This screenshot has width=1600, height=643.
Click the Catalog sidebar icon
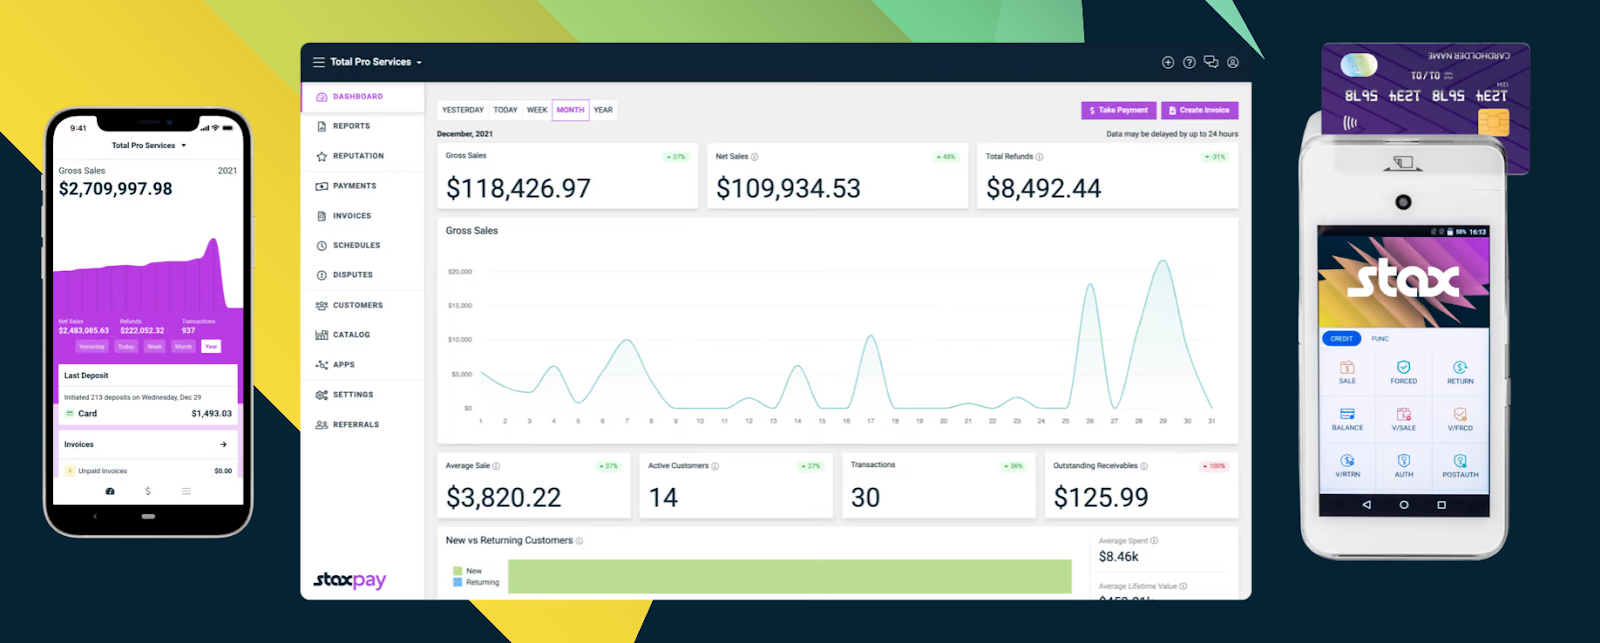(x=321, y=335)
